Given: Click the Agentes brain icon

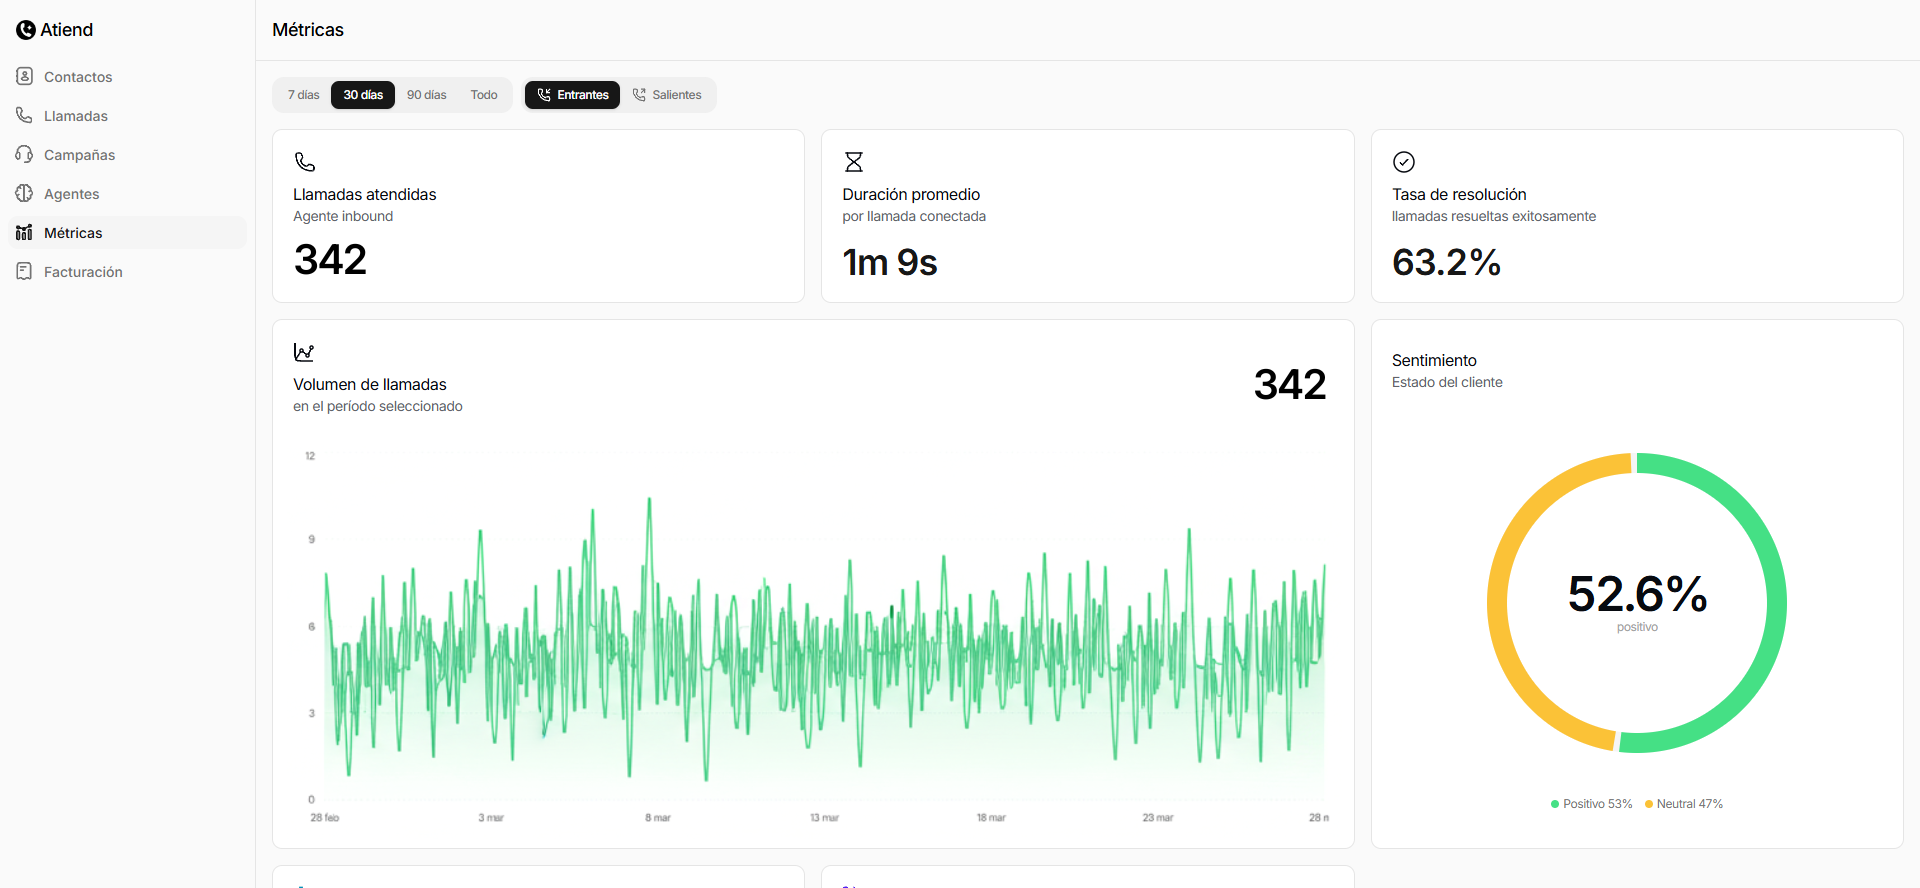Looking at the screenshot, I should (25, 193).
